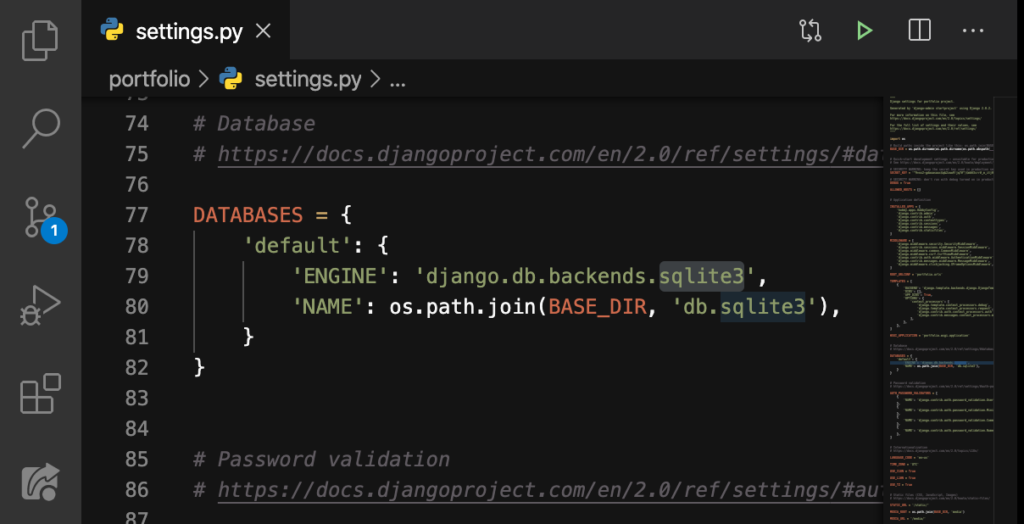Click the # Database comment
Image resolution: width=1024 pixels, height=524 pixels.
[254, 123]
